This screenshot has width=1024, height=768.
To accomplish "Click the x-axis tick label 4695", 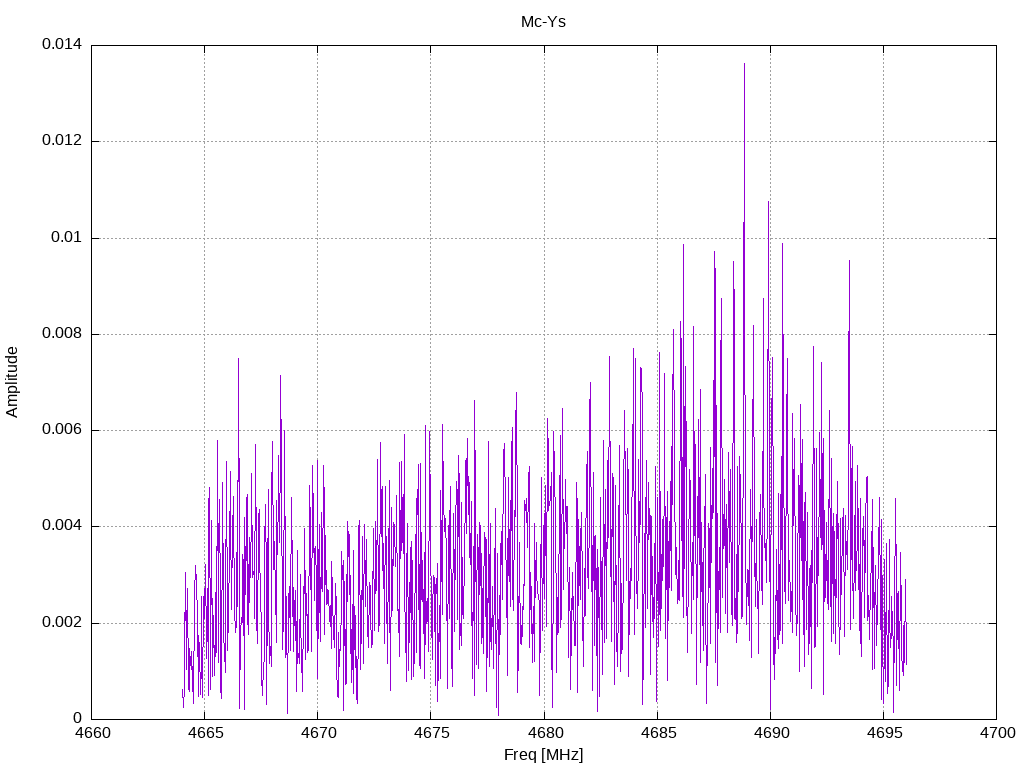I will pyautogui.click(x=884, y=733).
